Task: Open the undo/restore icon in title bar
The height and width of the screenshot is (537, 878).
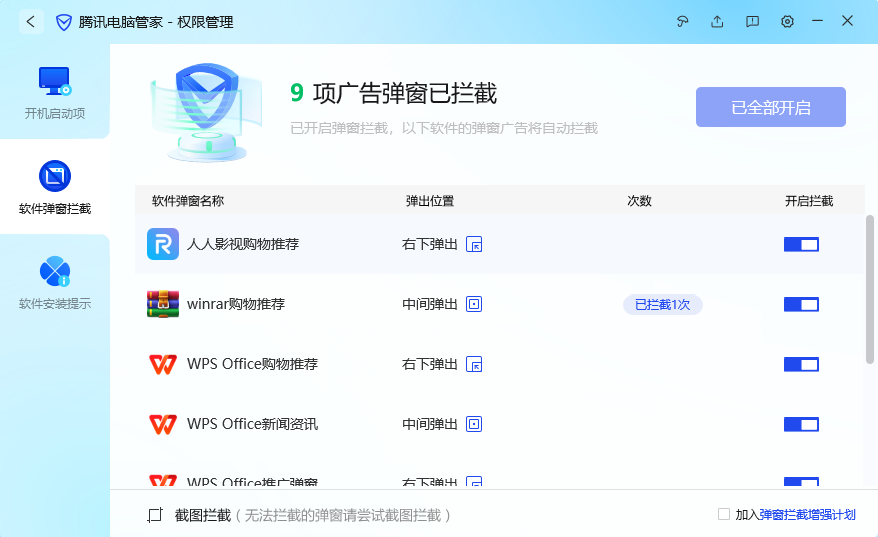Action: pos(682,22)
